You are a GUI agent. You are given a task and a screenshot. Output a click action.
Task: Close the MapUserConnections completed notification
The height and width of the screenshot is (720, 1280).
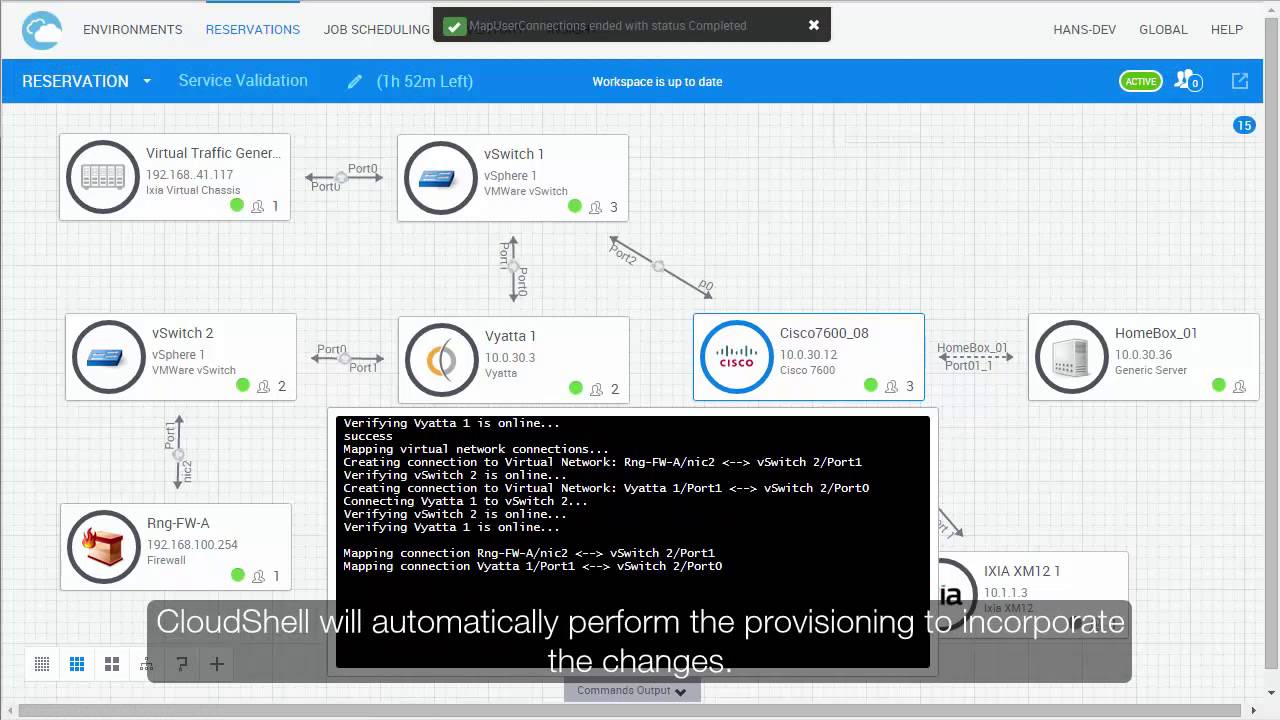pyautogui.click(x=814, y=25)
